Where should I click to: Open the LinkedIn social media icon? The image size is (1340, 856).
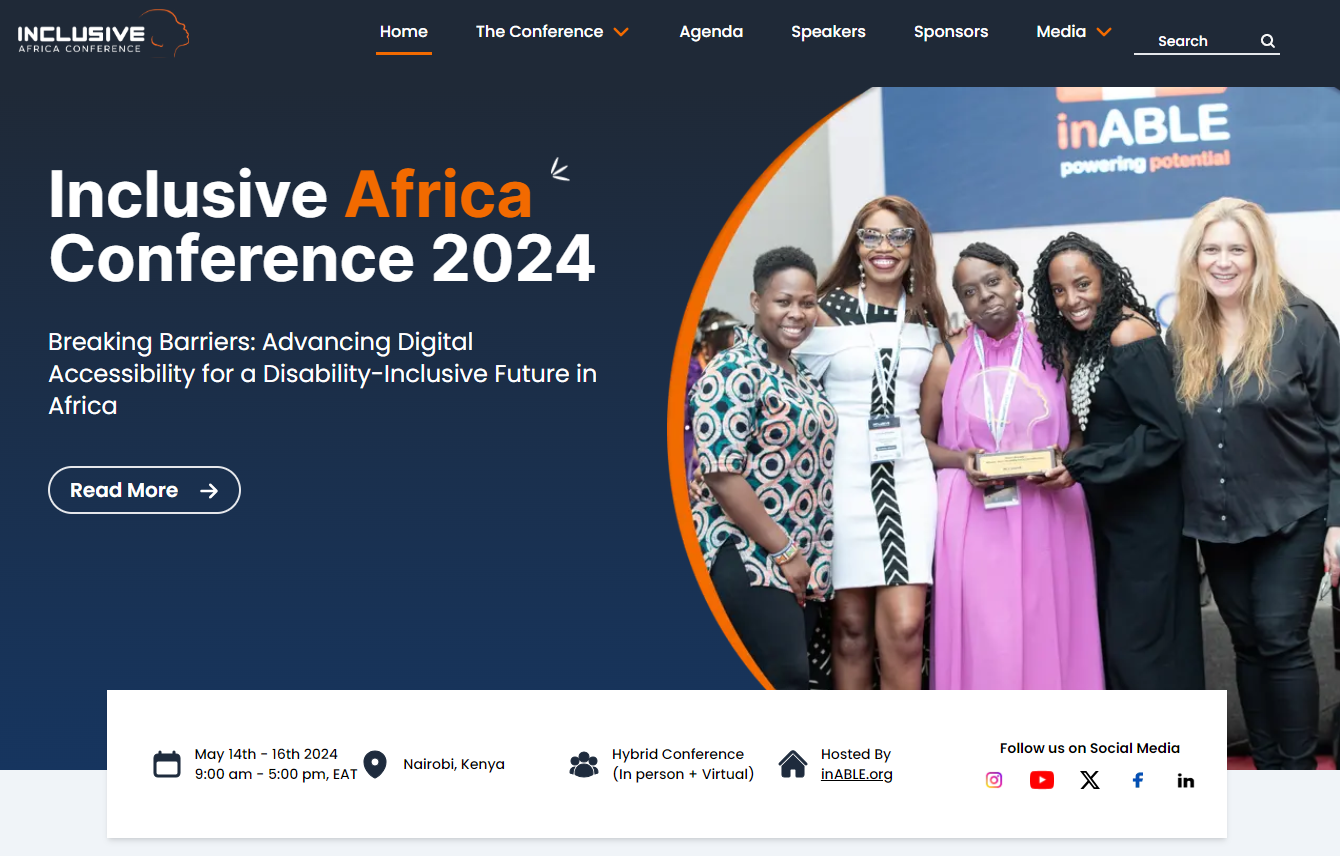(x=1186, y=780)
